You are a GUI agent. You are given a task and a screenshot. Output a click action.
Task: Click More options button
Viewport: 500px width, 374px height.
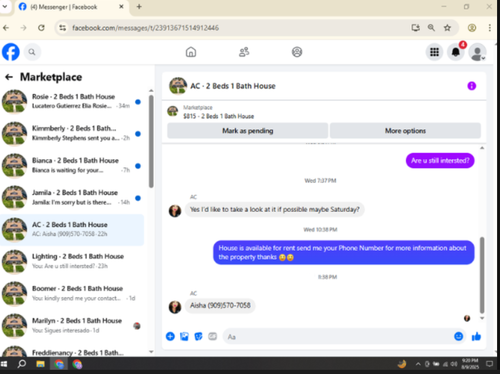(405, 131)
